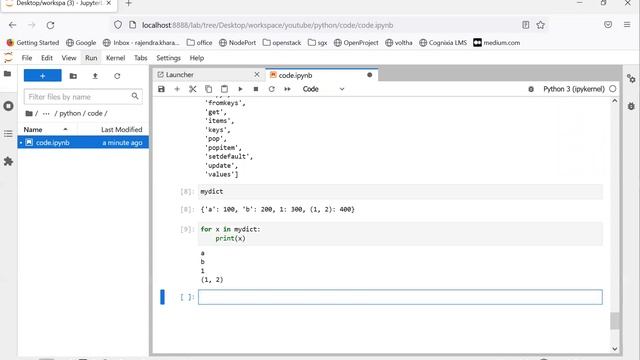640x360 pixels.
Task: Open the Run menu
Action: [x=91, y=58]
